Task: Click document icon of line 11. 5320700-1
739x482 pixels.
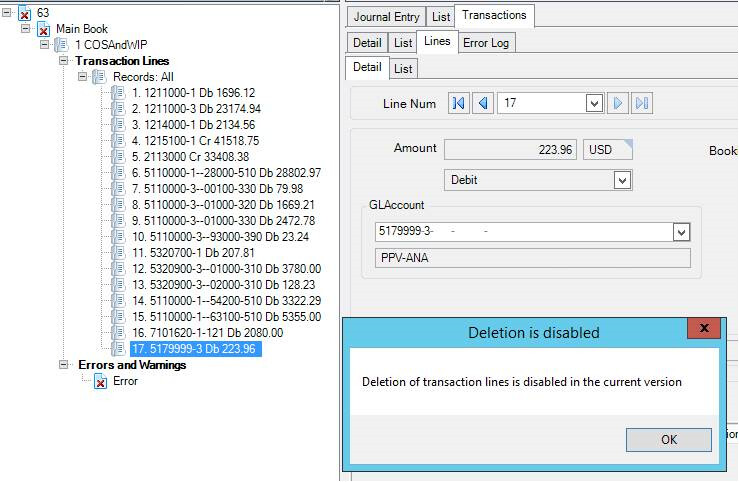Action: [x=118, y=253]
